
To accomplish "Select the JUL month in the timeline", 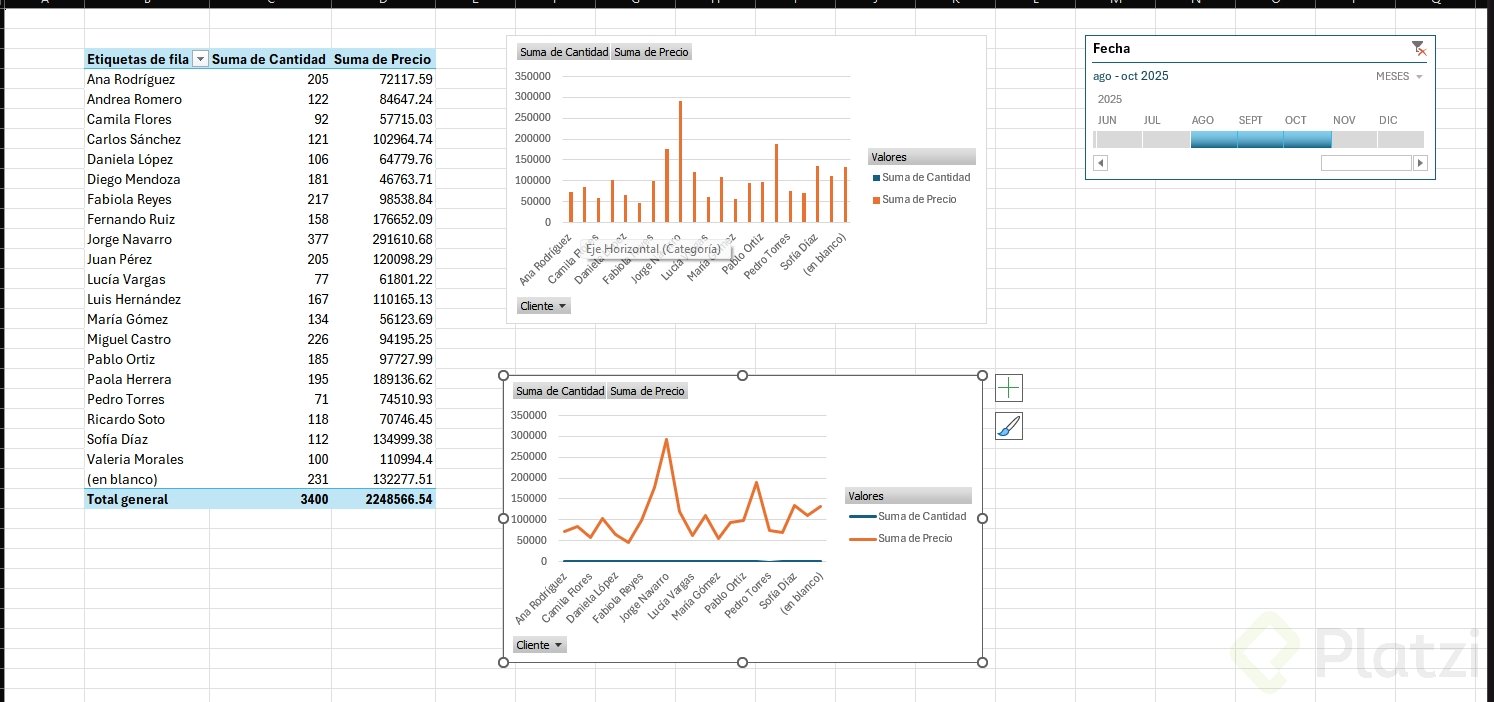I will (x=1166, y=139).
